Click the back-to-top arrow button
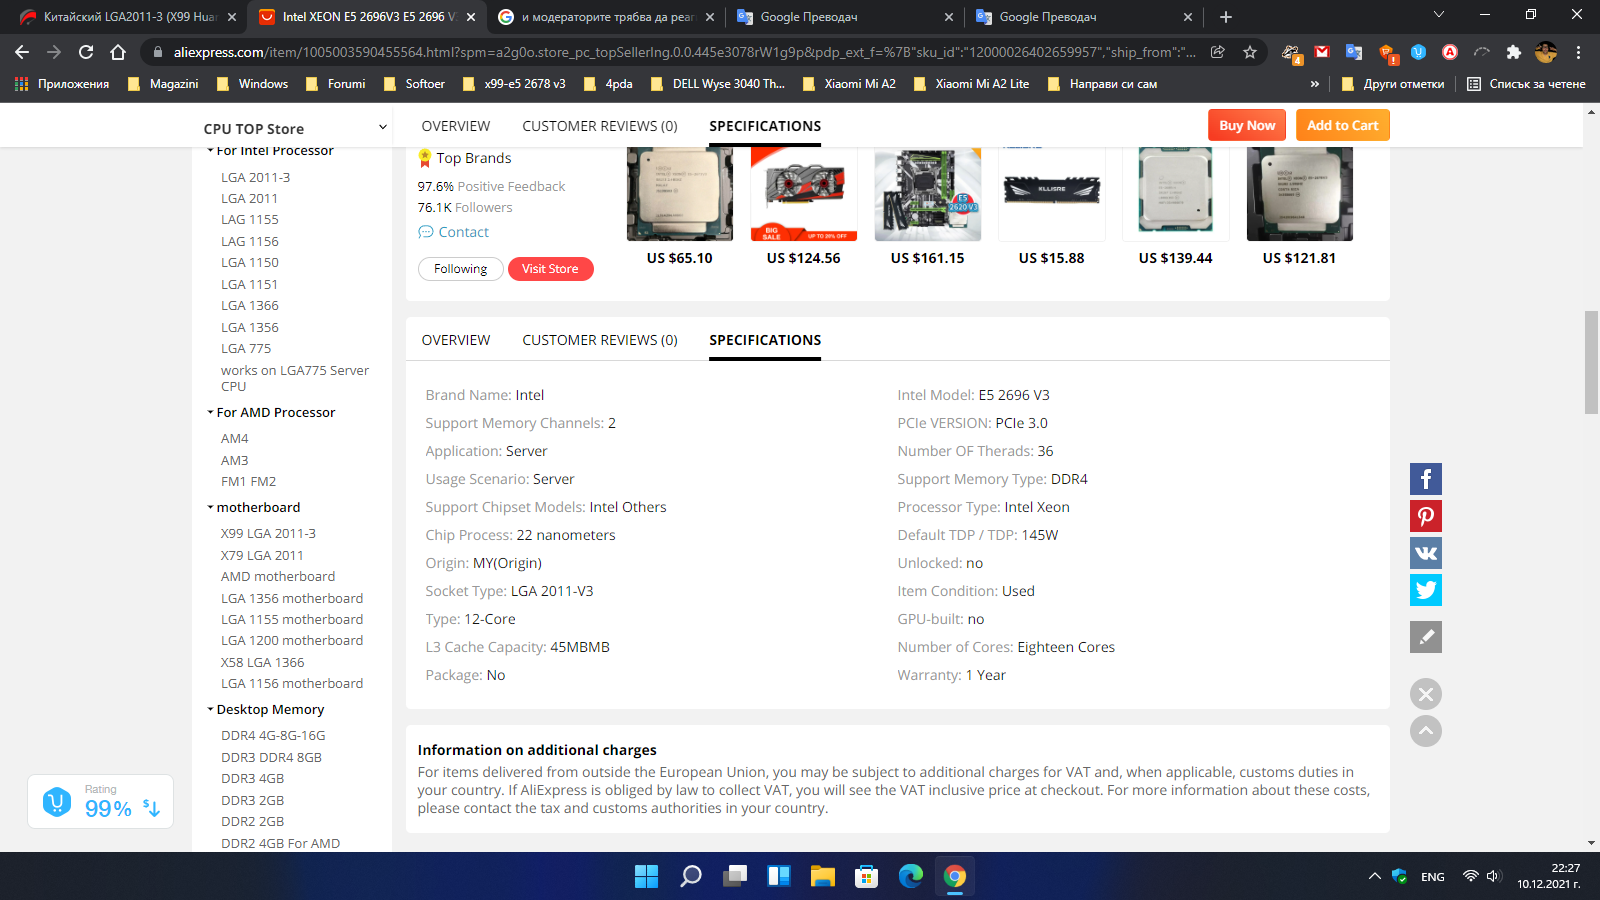1600x900 pixels. (1426, 731)
